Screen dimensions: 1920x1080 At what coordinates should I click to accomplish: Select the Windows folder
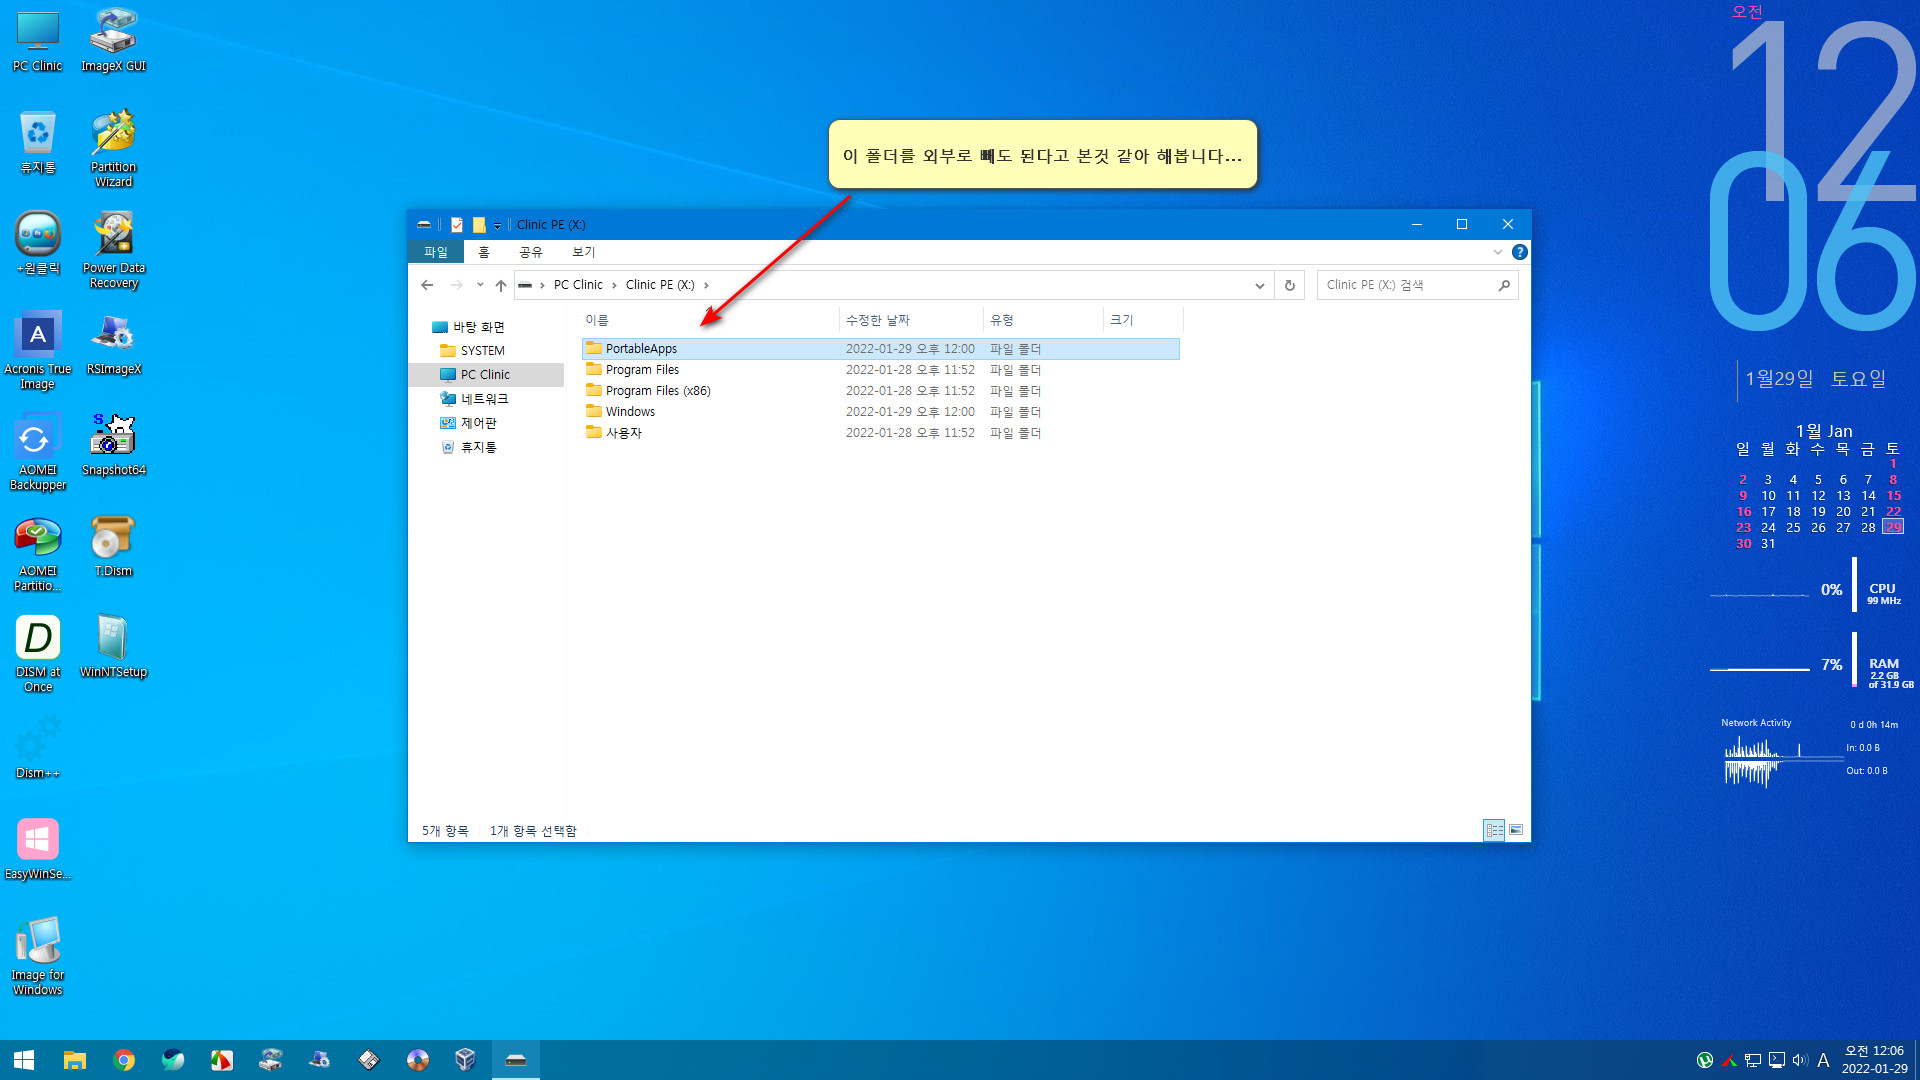(880, 412)
